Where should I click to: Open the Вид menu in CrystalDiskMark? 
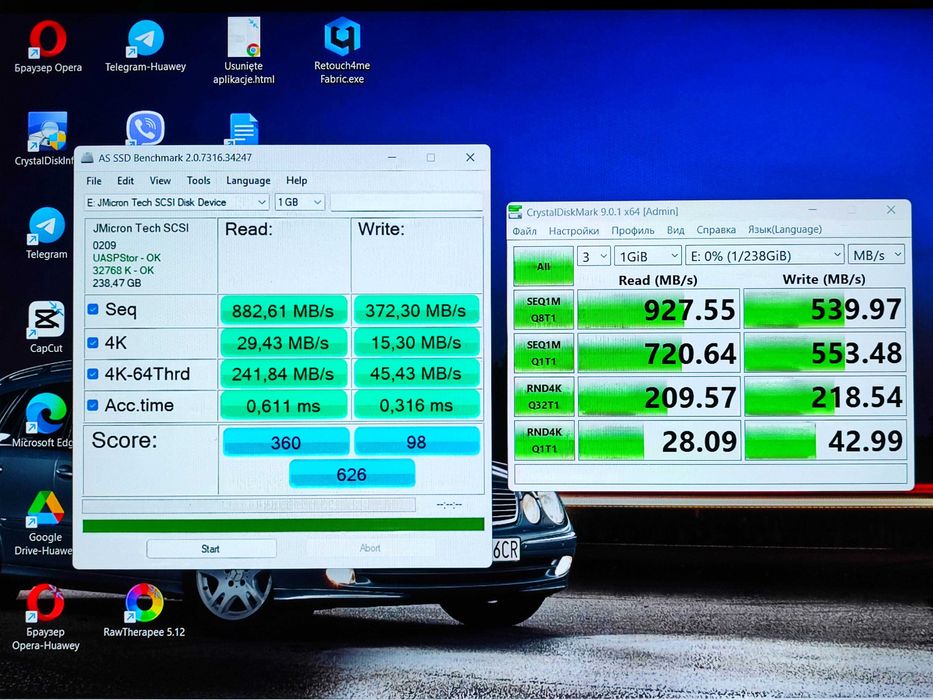click(675, 230)
